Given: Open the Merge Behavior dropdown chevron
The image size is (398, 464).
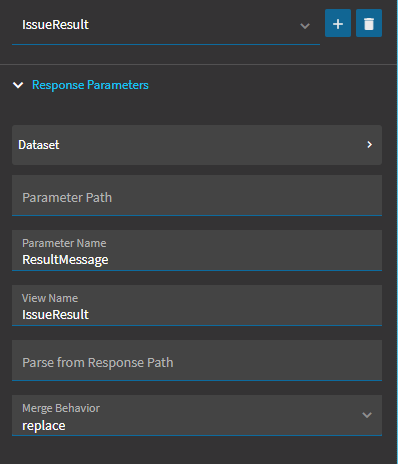Looking at the screenshot, I should (x=367, y=415).
